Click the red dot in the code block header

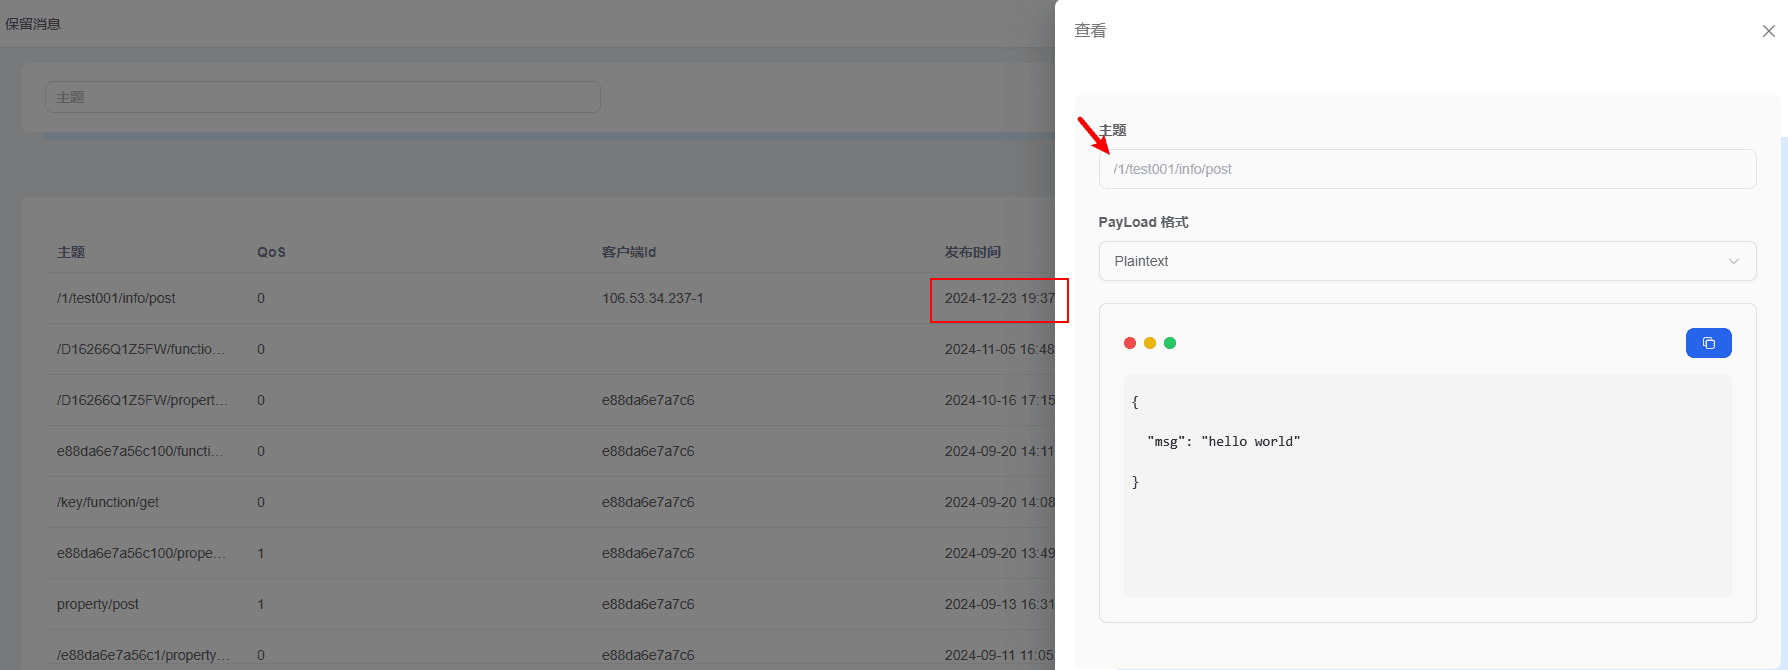coord(1130,343)
